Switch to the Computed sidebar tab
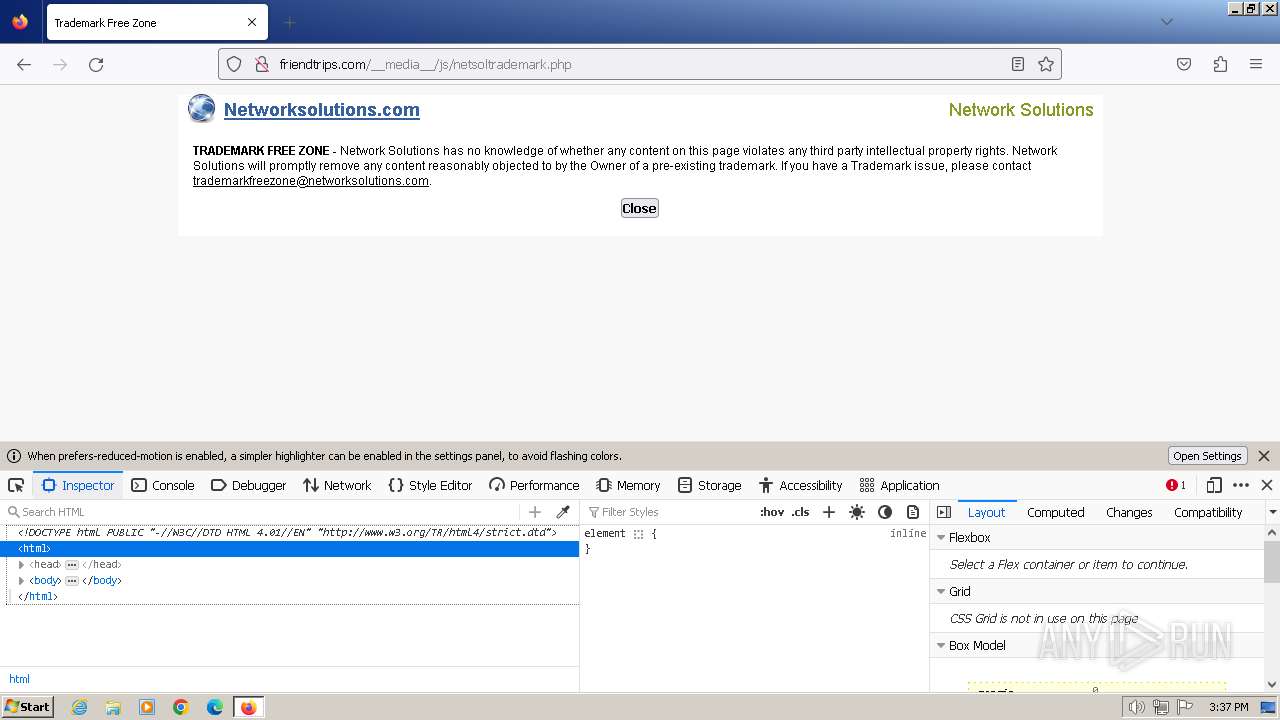The image size is (1280, 720). (x=1056, y=512)
